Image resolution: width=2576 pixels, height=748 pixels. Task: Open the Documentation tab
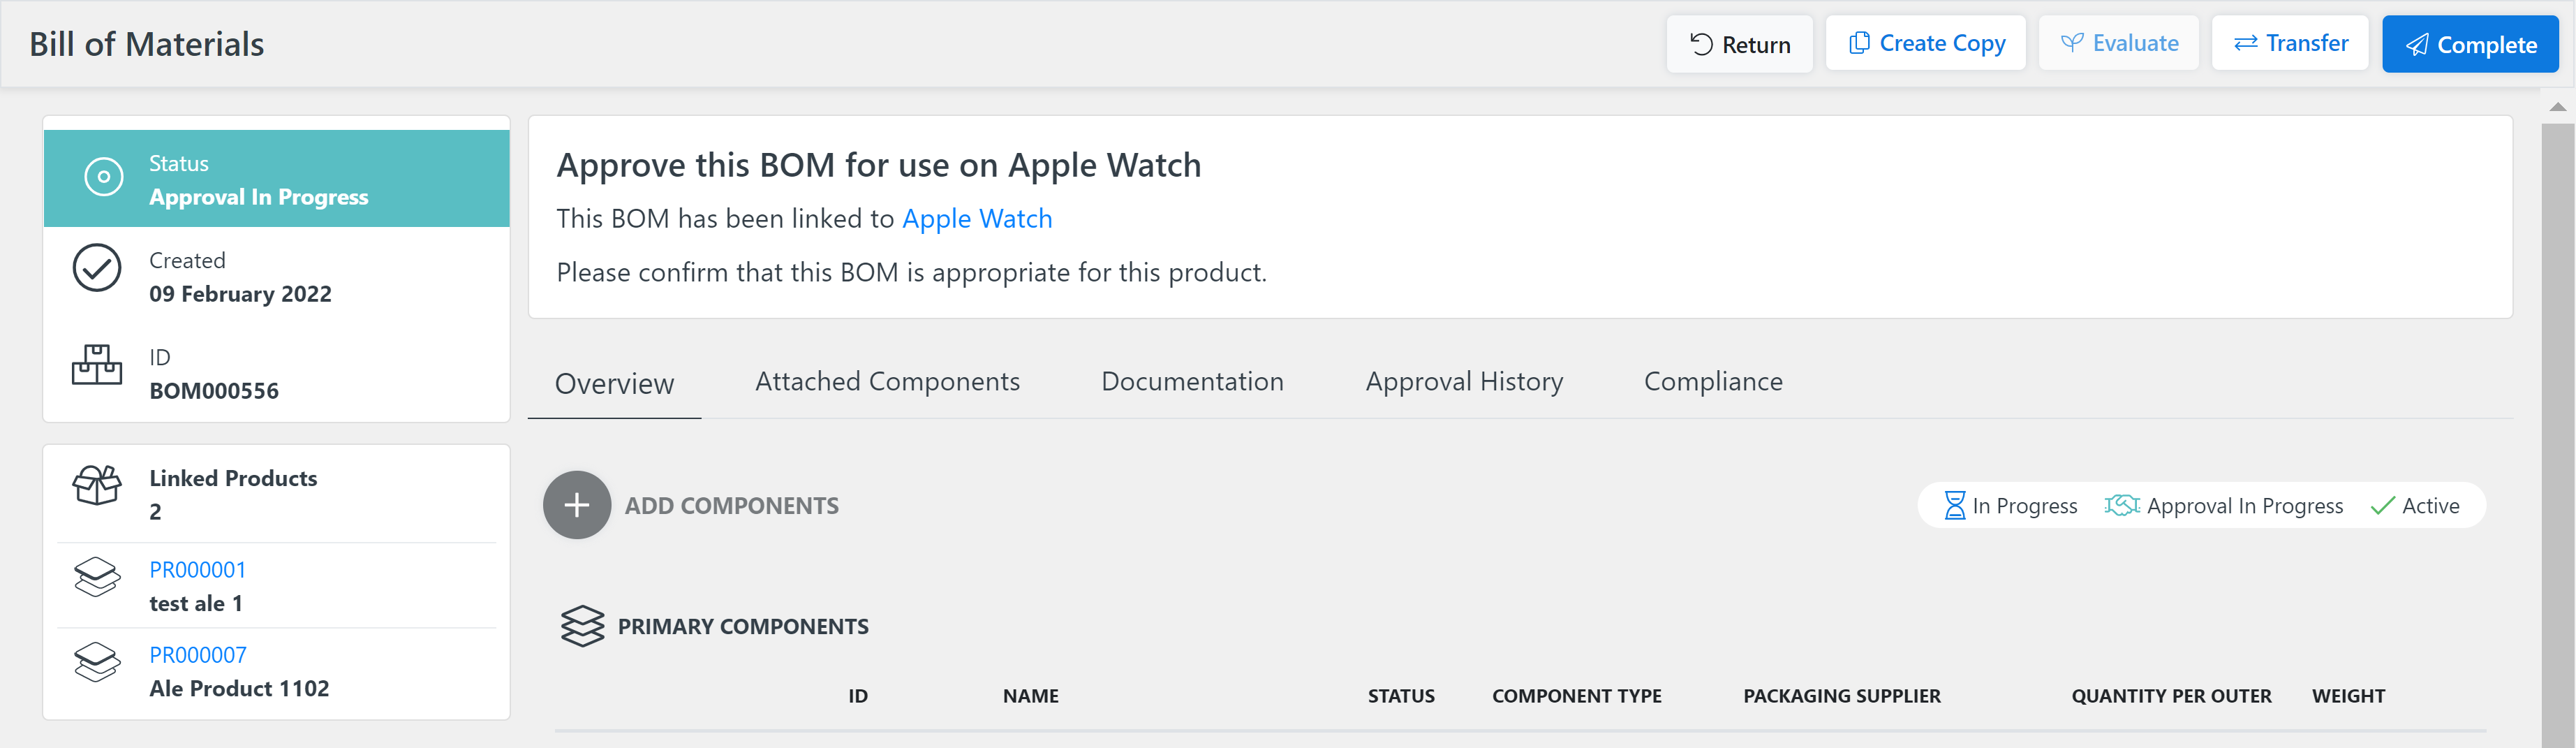coord(1192,381)
